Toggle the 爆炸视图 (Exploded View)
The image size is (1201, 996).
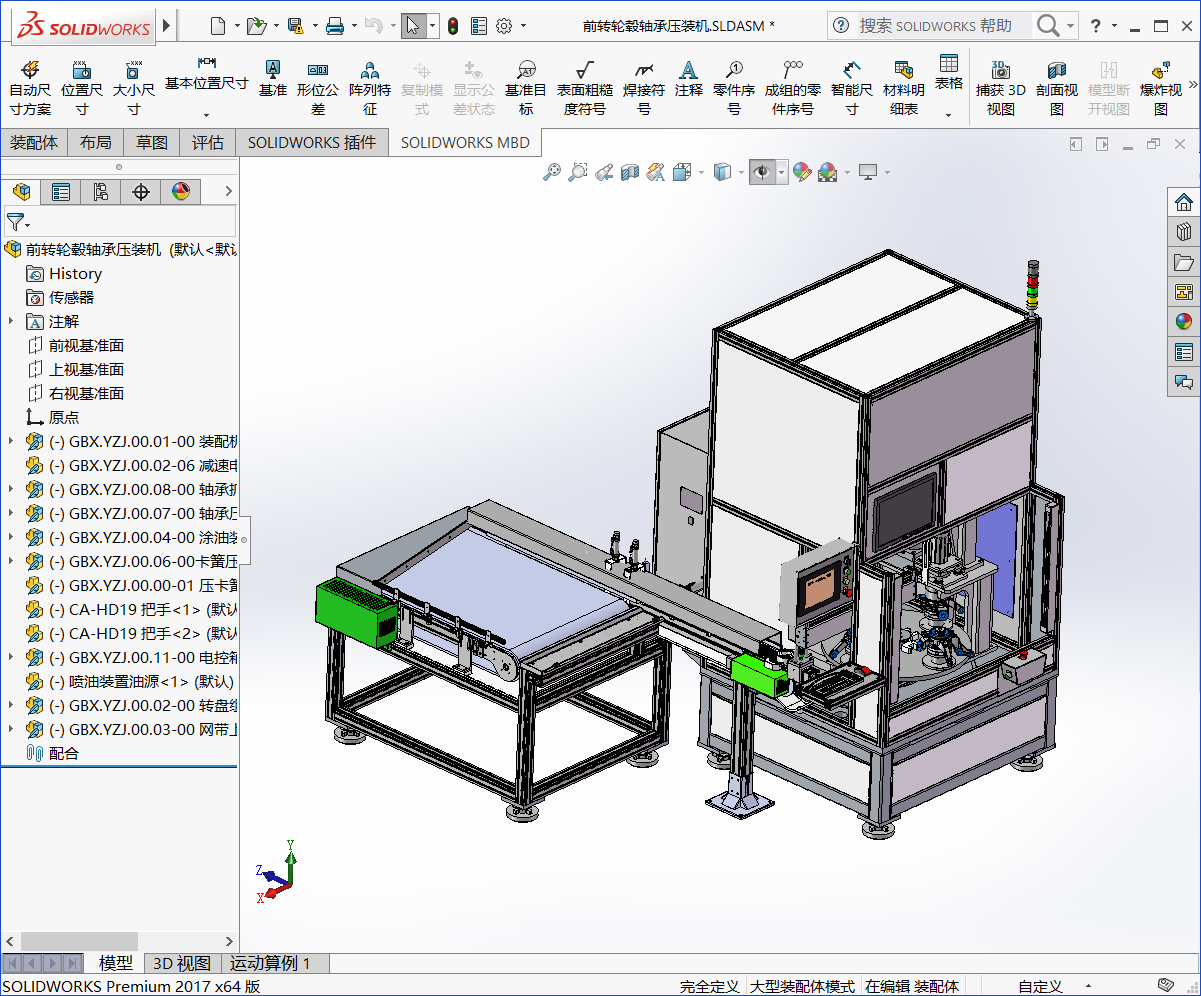(x=1161, y=87)
